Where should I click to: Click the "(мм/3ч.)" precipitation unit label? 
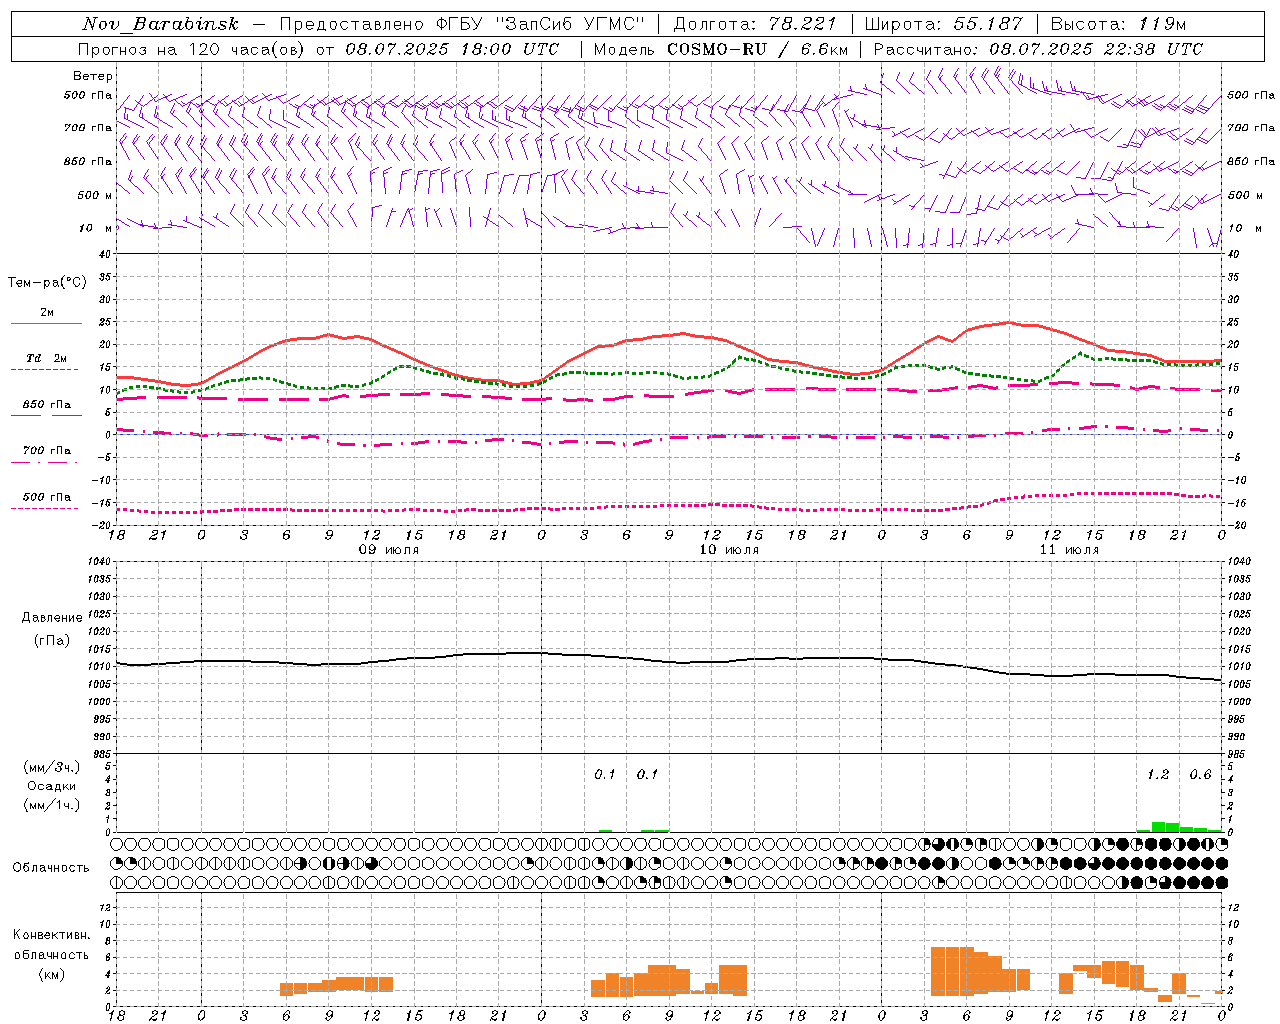pos(51,768)
